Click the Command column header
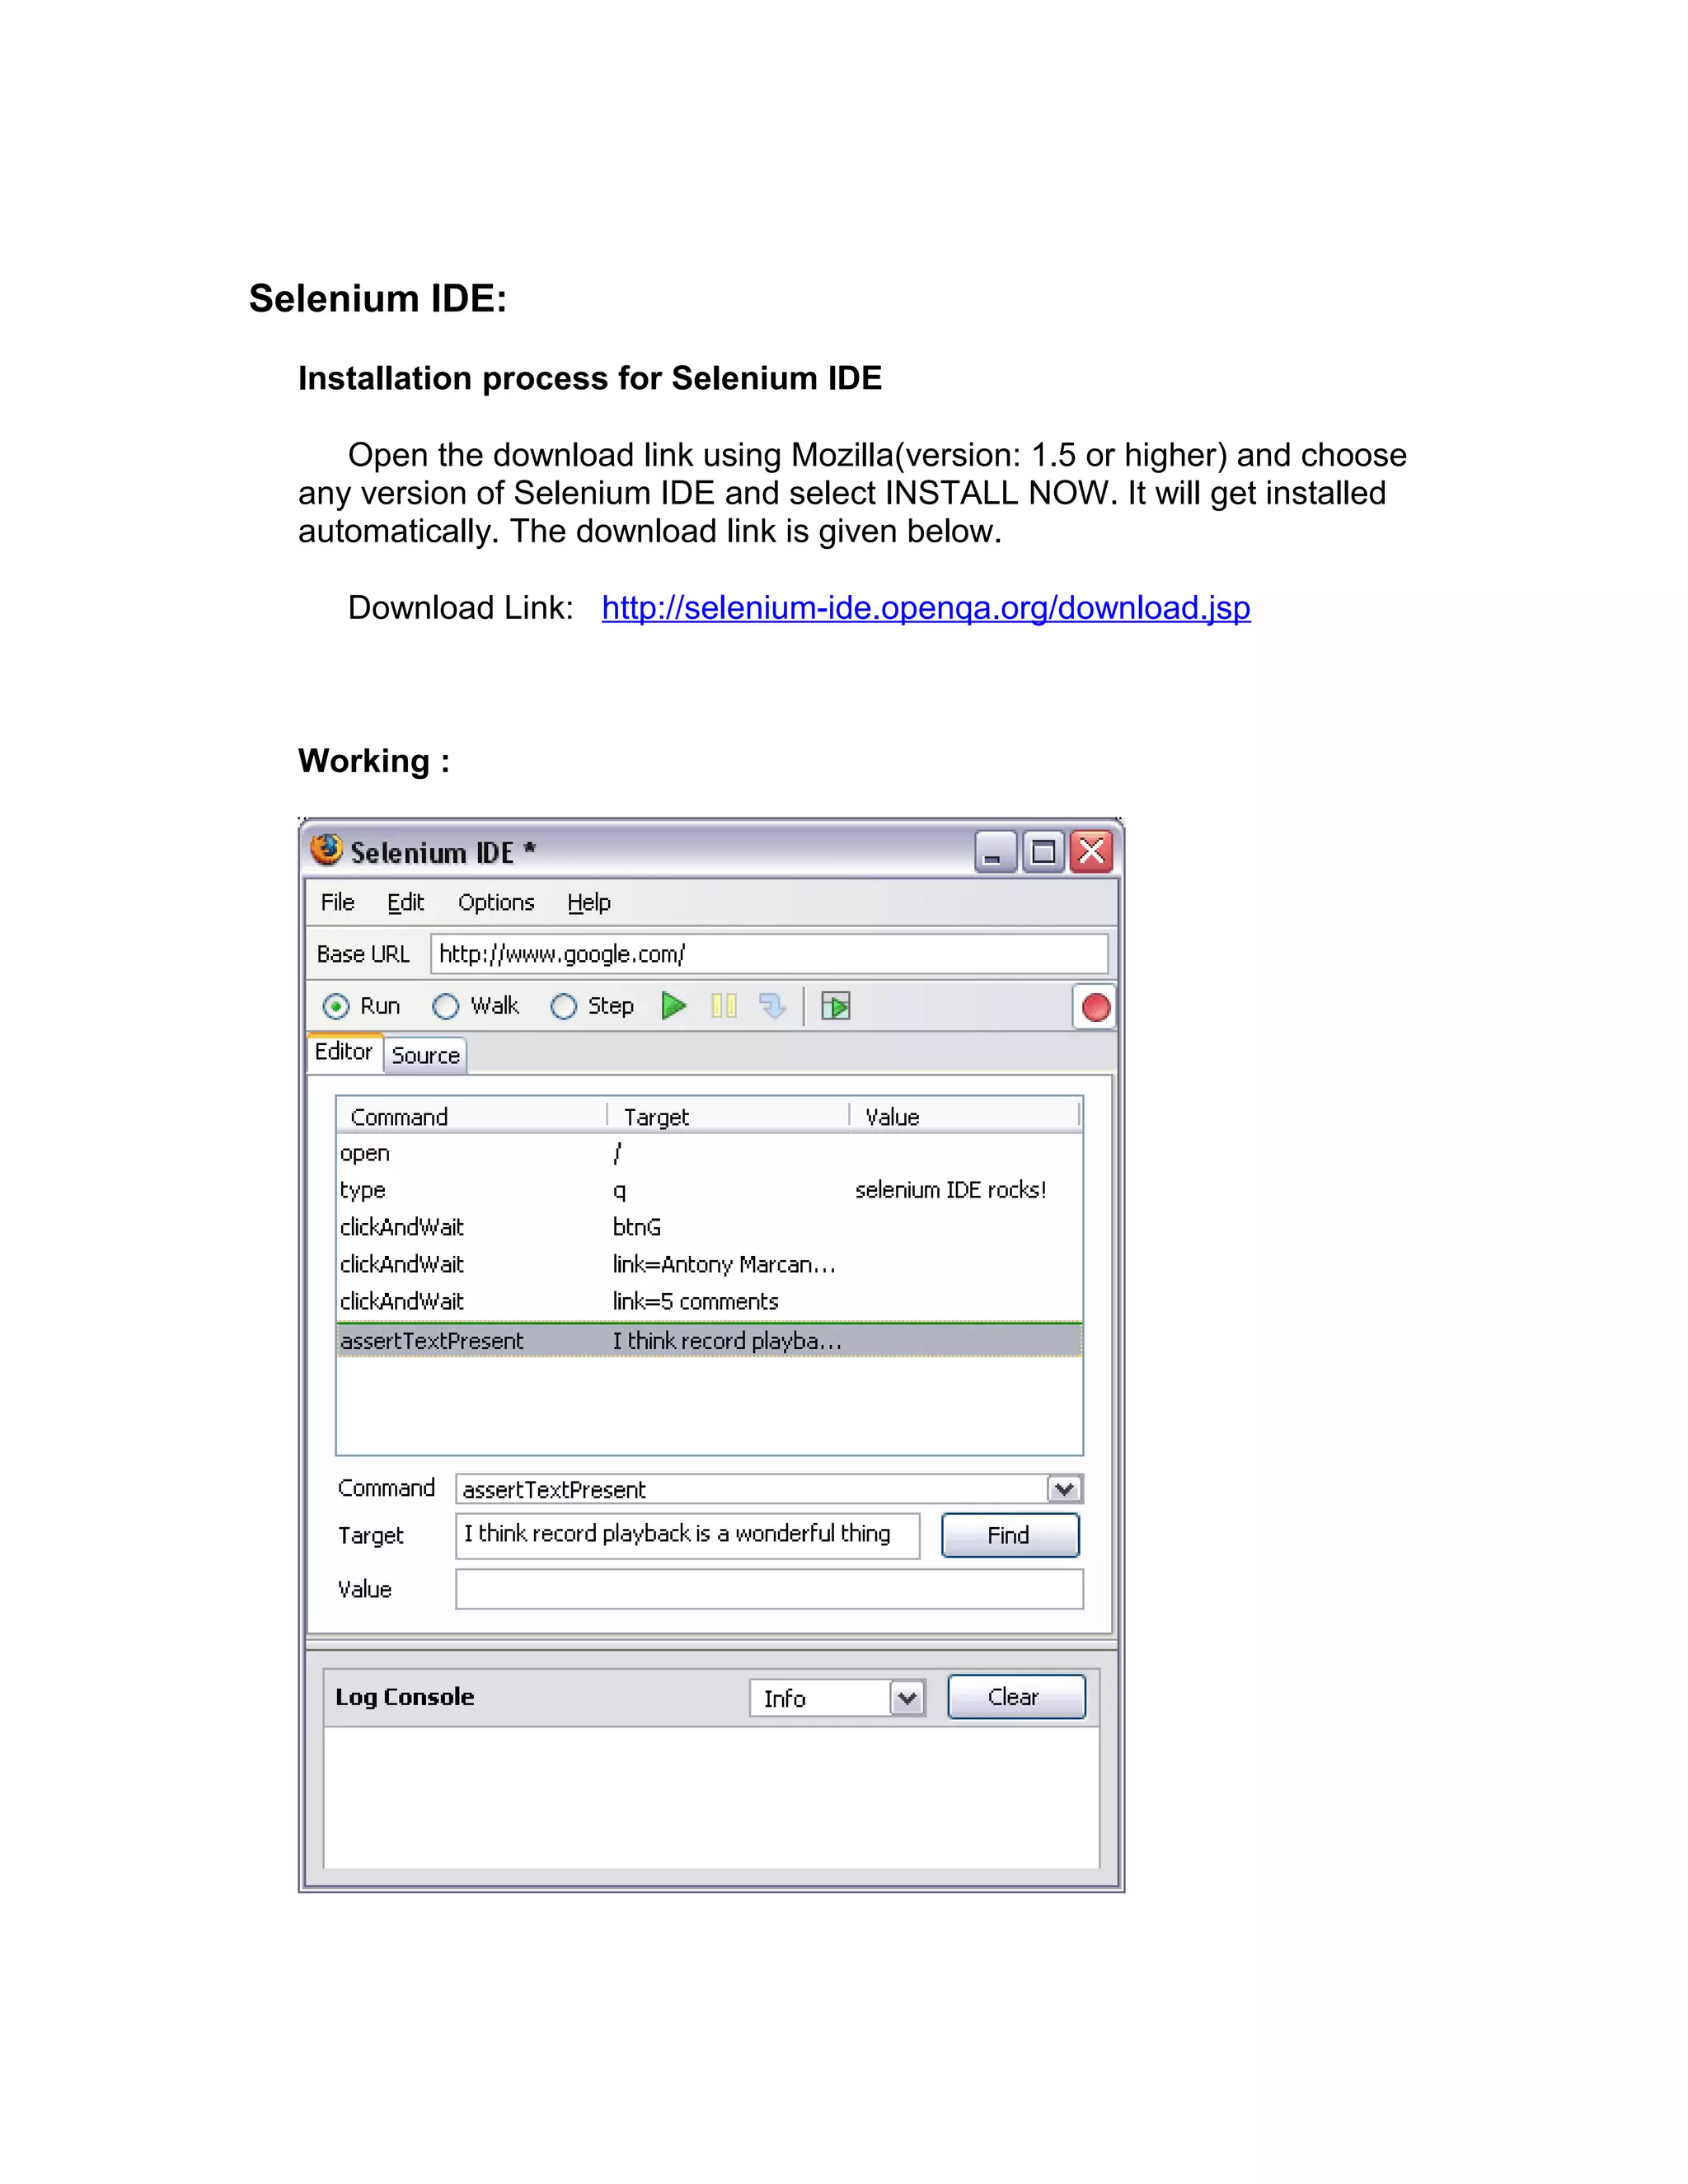The height and width of the screenshot is (2184, 1688). point(472,1116)
